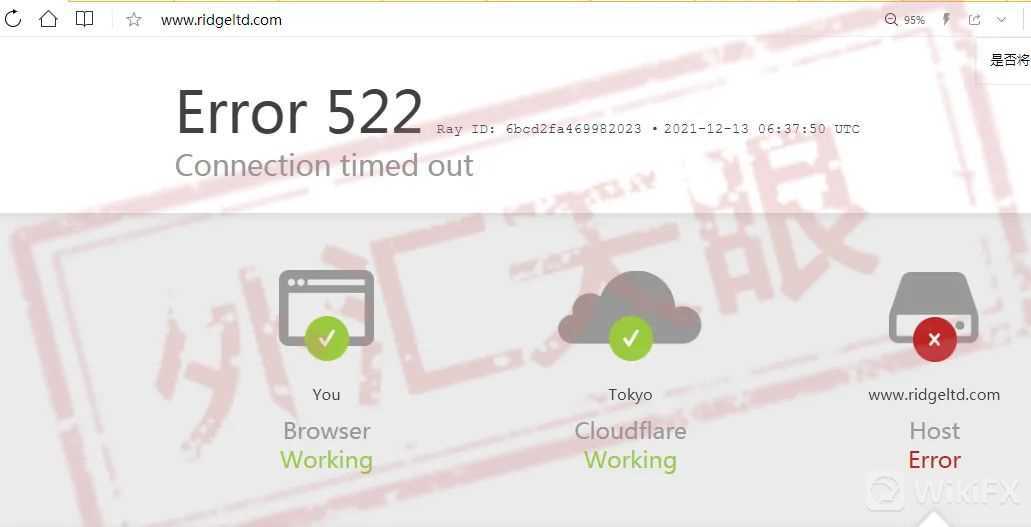Click the Browser label under You
1031x527 pixels.
[x=327, y=431]
